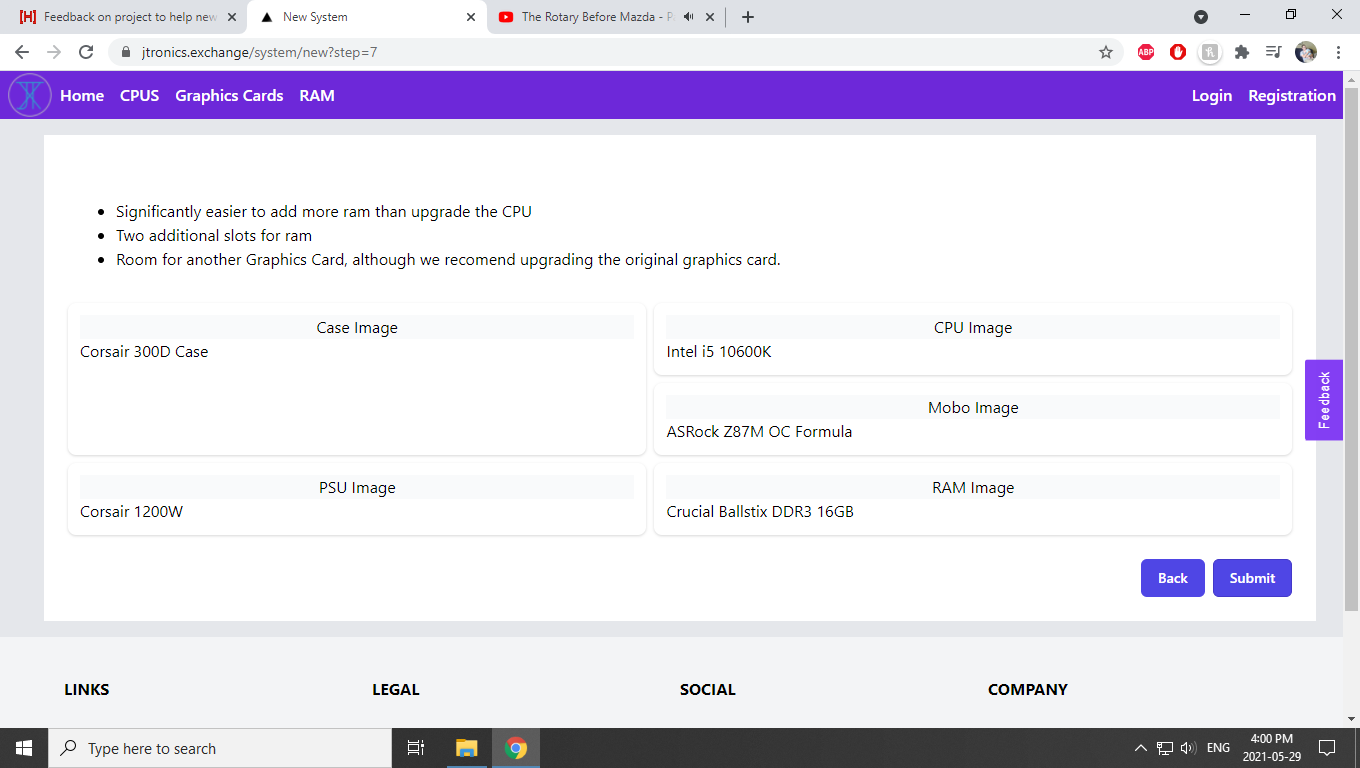Click the SOCIAL footer heading
The width and height of the screenshot is (1360, 768).
click(x=708, y=689)
